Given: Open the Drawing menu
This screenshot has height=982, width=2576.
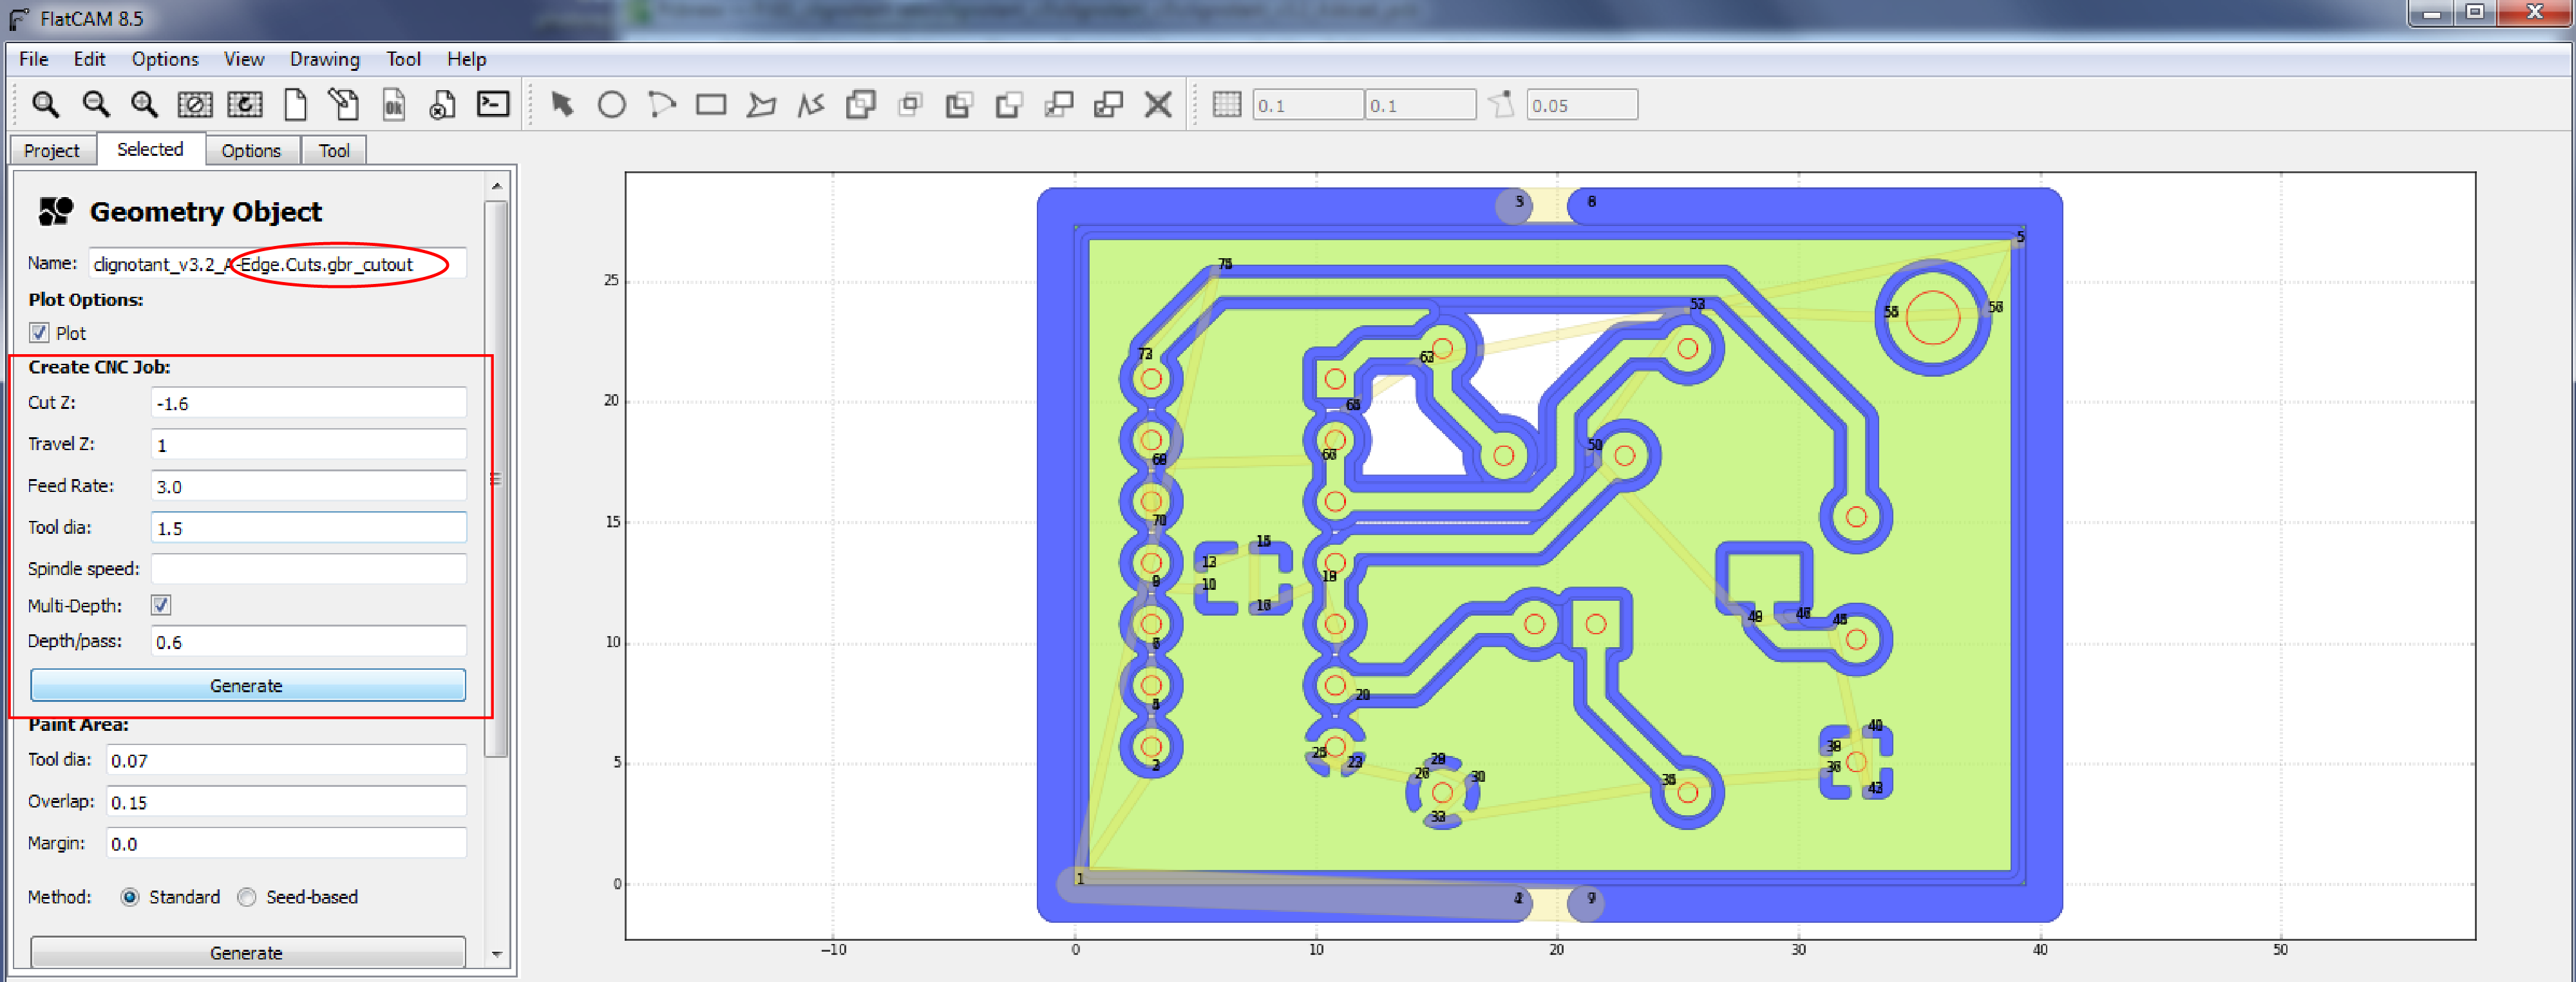Looking at the screenshot, I should point(324,59).
